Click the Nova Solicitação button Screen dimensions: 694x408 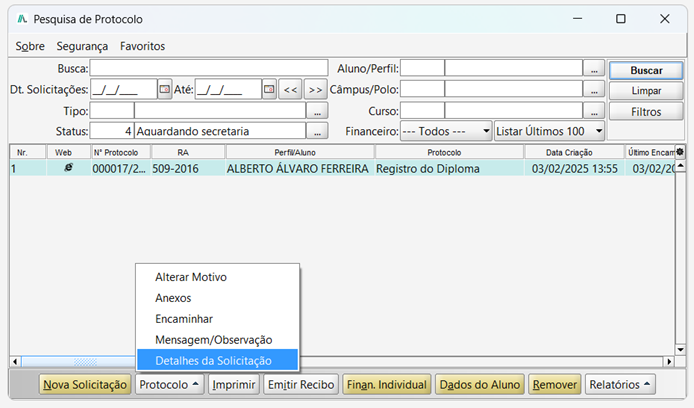pos(85,385)
